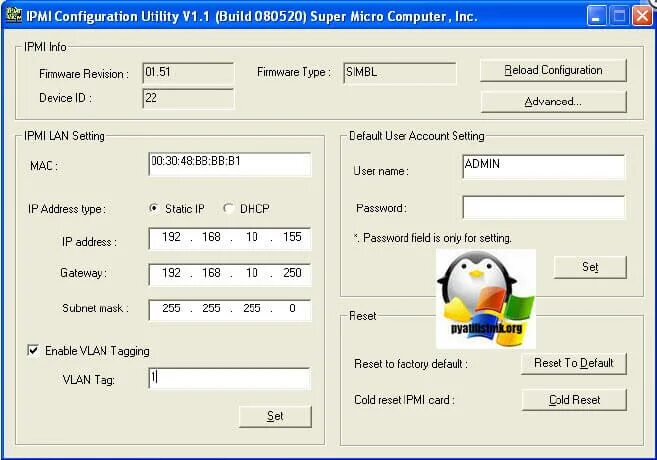Click the IP address second octet 168
657x460 pixels.
point(211,237)
